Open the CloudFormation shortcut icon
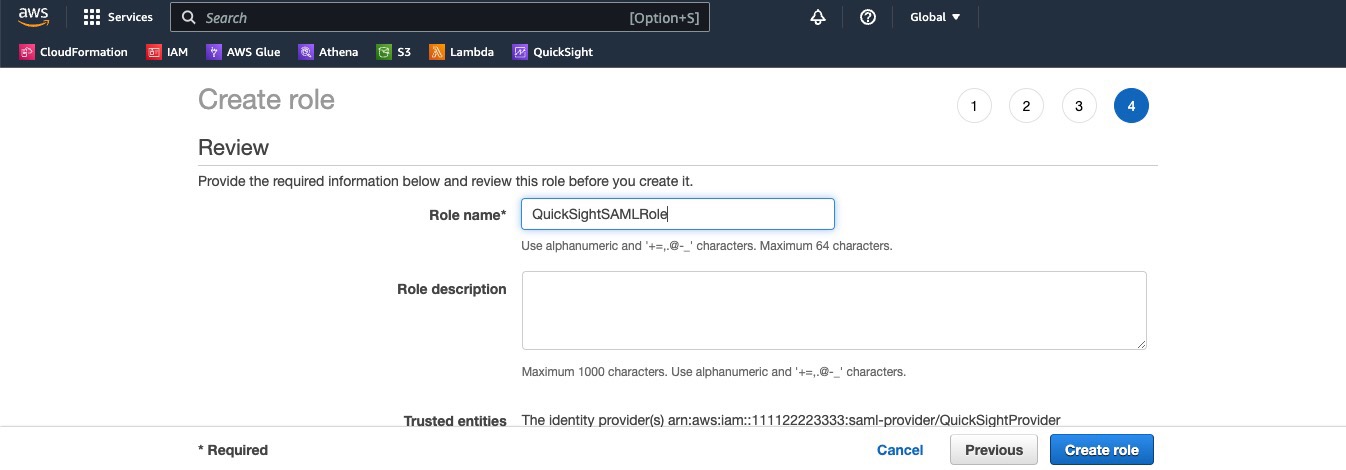Screen dimensions: 1346x470 27,52
